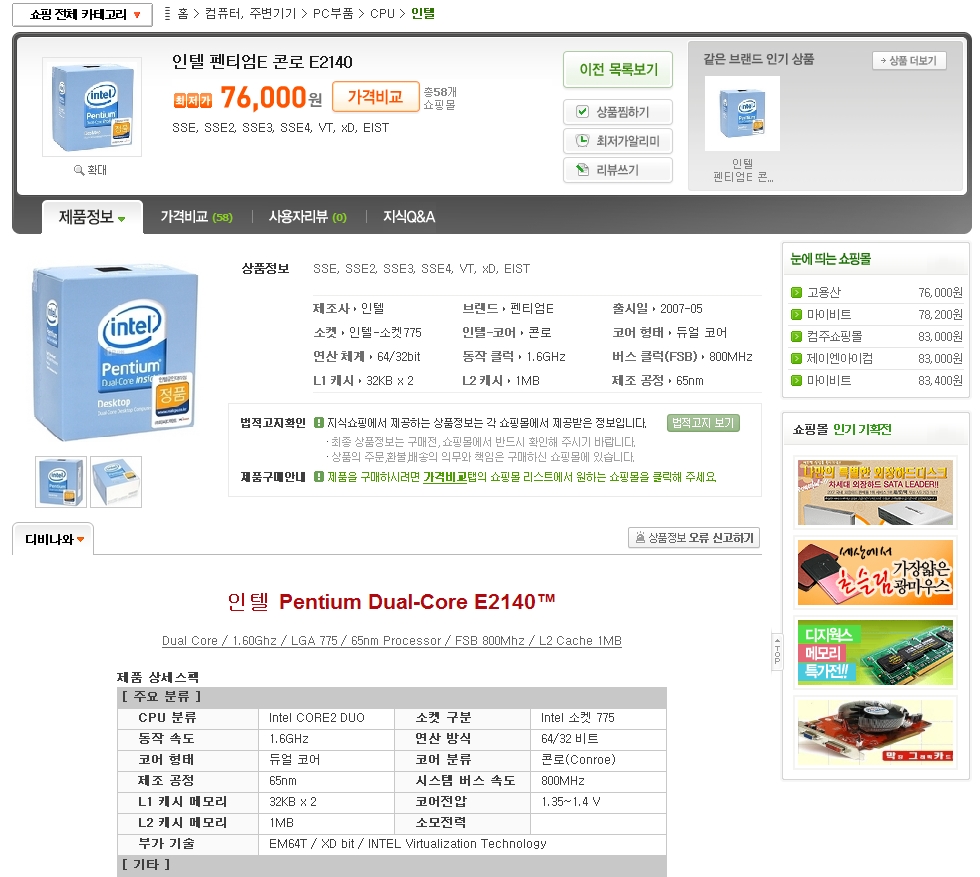
Task: Open the 외장하드디스크 SATA banner
Action: click(876, 493)
